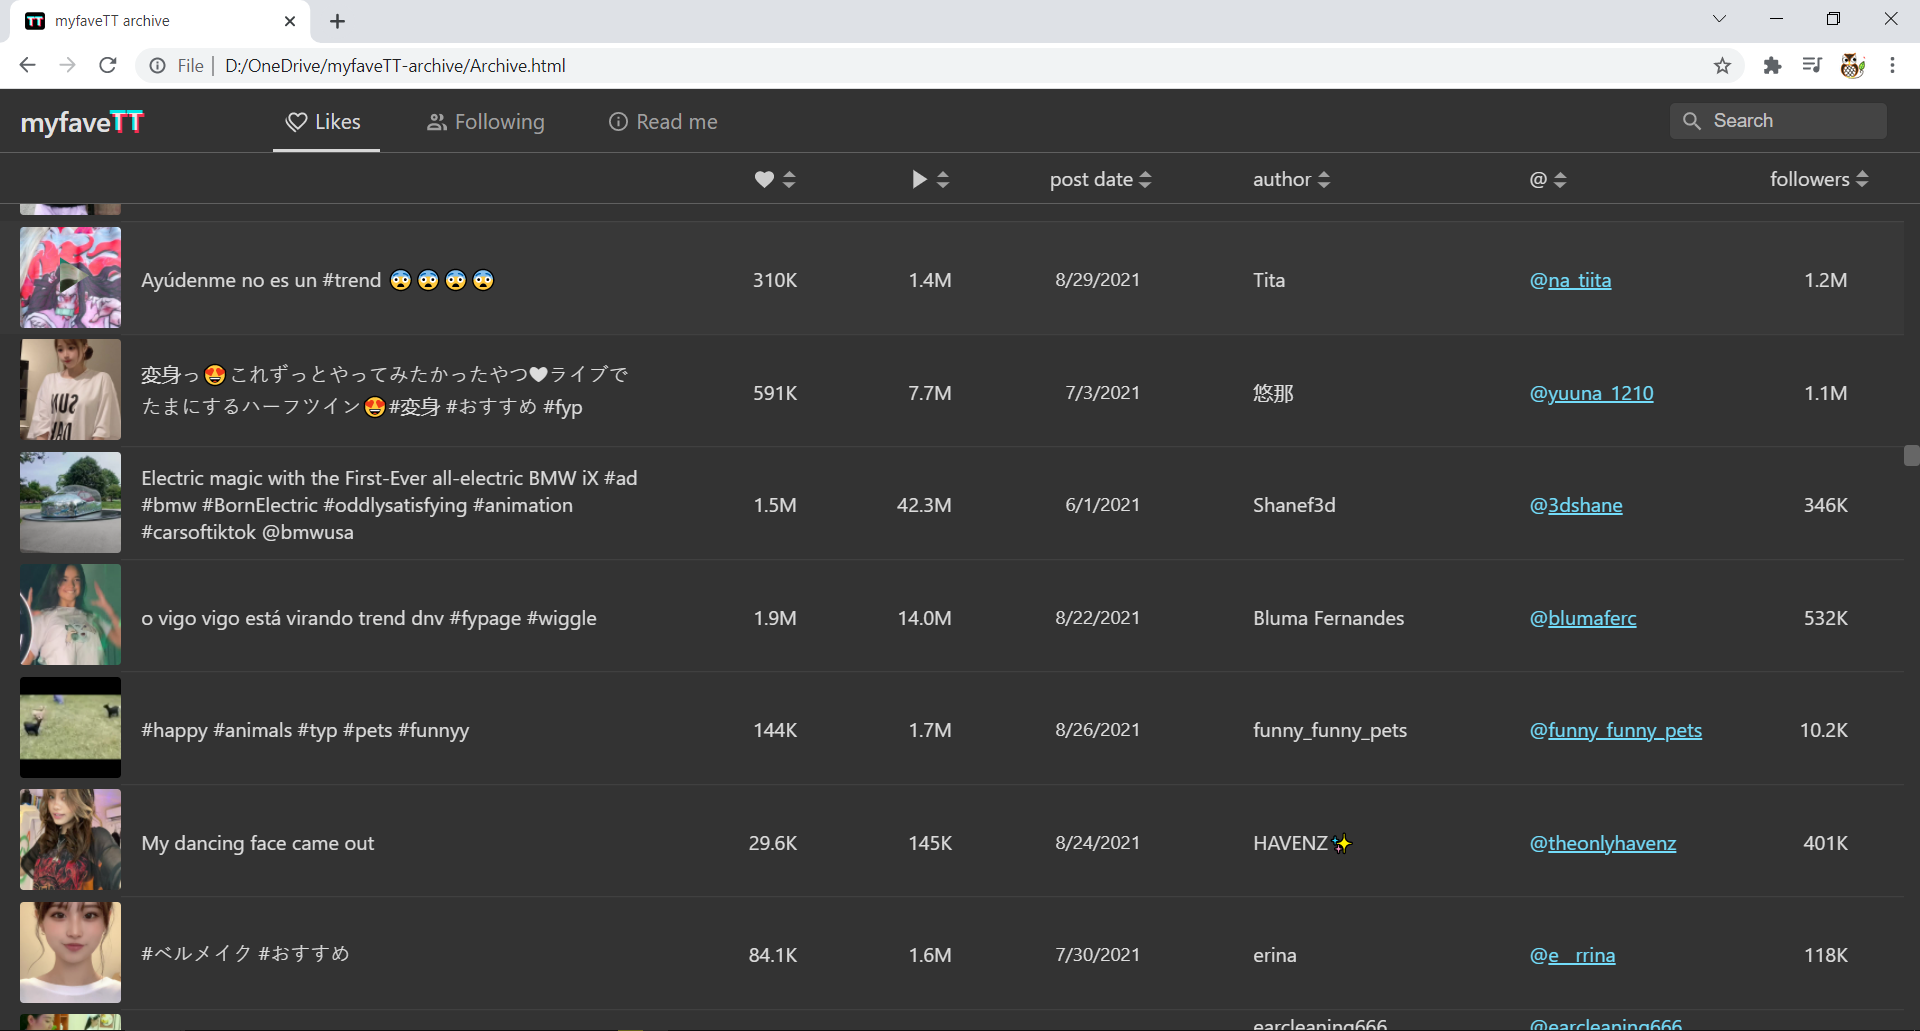Click the myfaveTT logo
Screen dimensions: 1920x1031
pyautogui.click(x=83, y=122)
